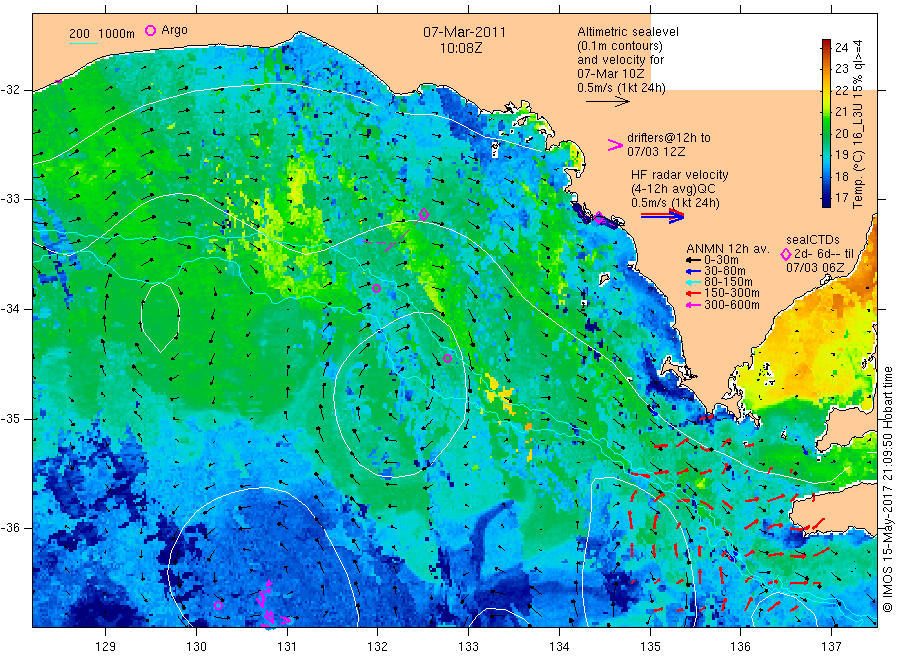Click the '300-600m' depth label

coord(731,305)
